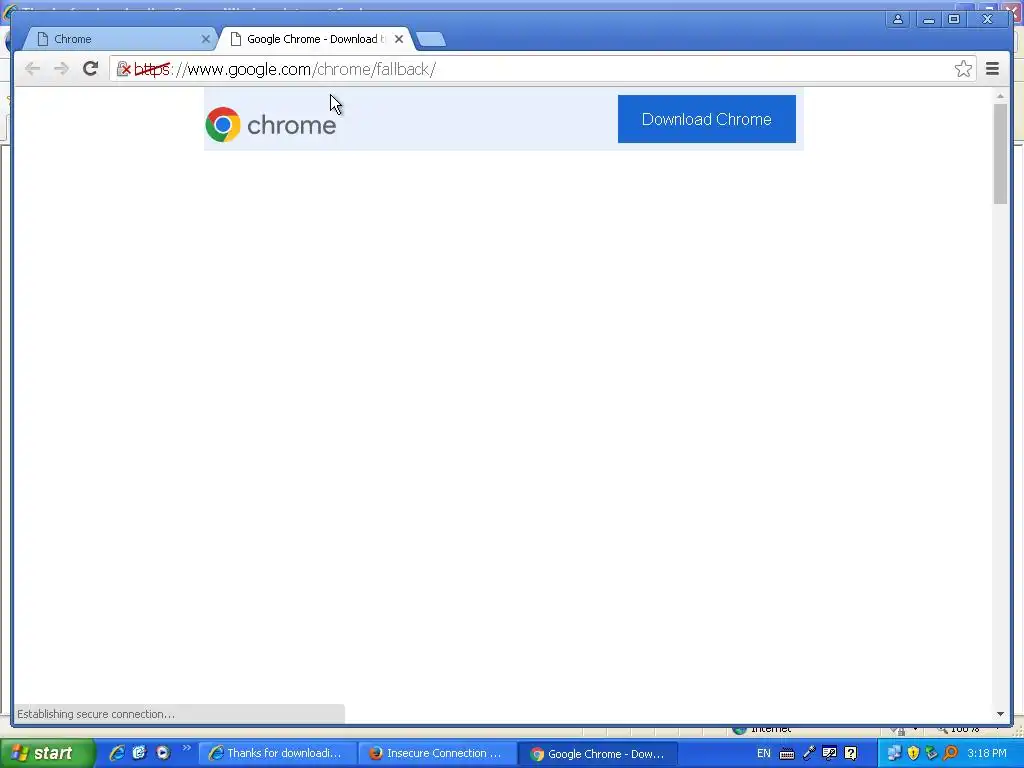This screenshot has width=1024, height=768.
Task: Click the broken padlock security icon
Action: pyautogui.click(x=123, y=69)
